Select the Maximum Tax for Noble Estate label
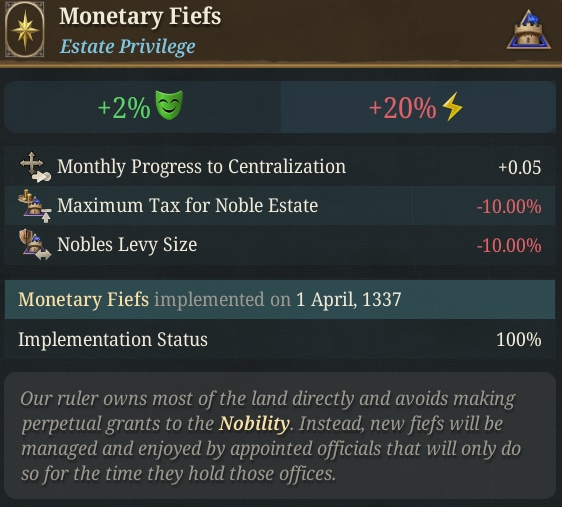The width and height of the screenshot is (562, 507). point(187,206)
